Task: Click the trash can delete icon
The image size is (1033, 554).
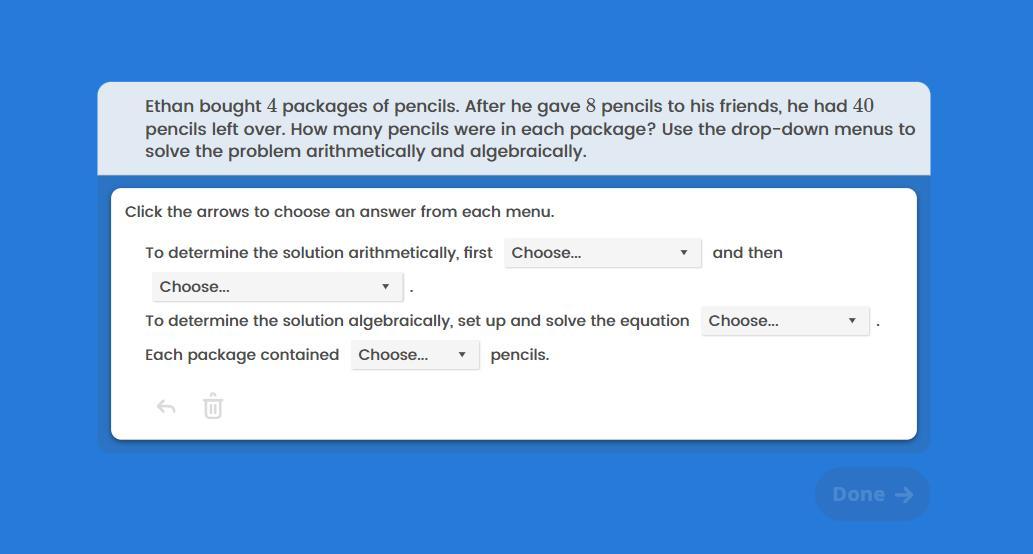Action: (213, 407)
